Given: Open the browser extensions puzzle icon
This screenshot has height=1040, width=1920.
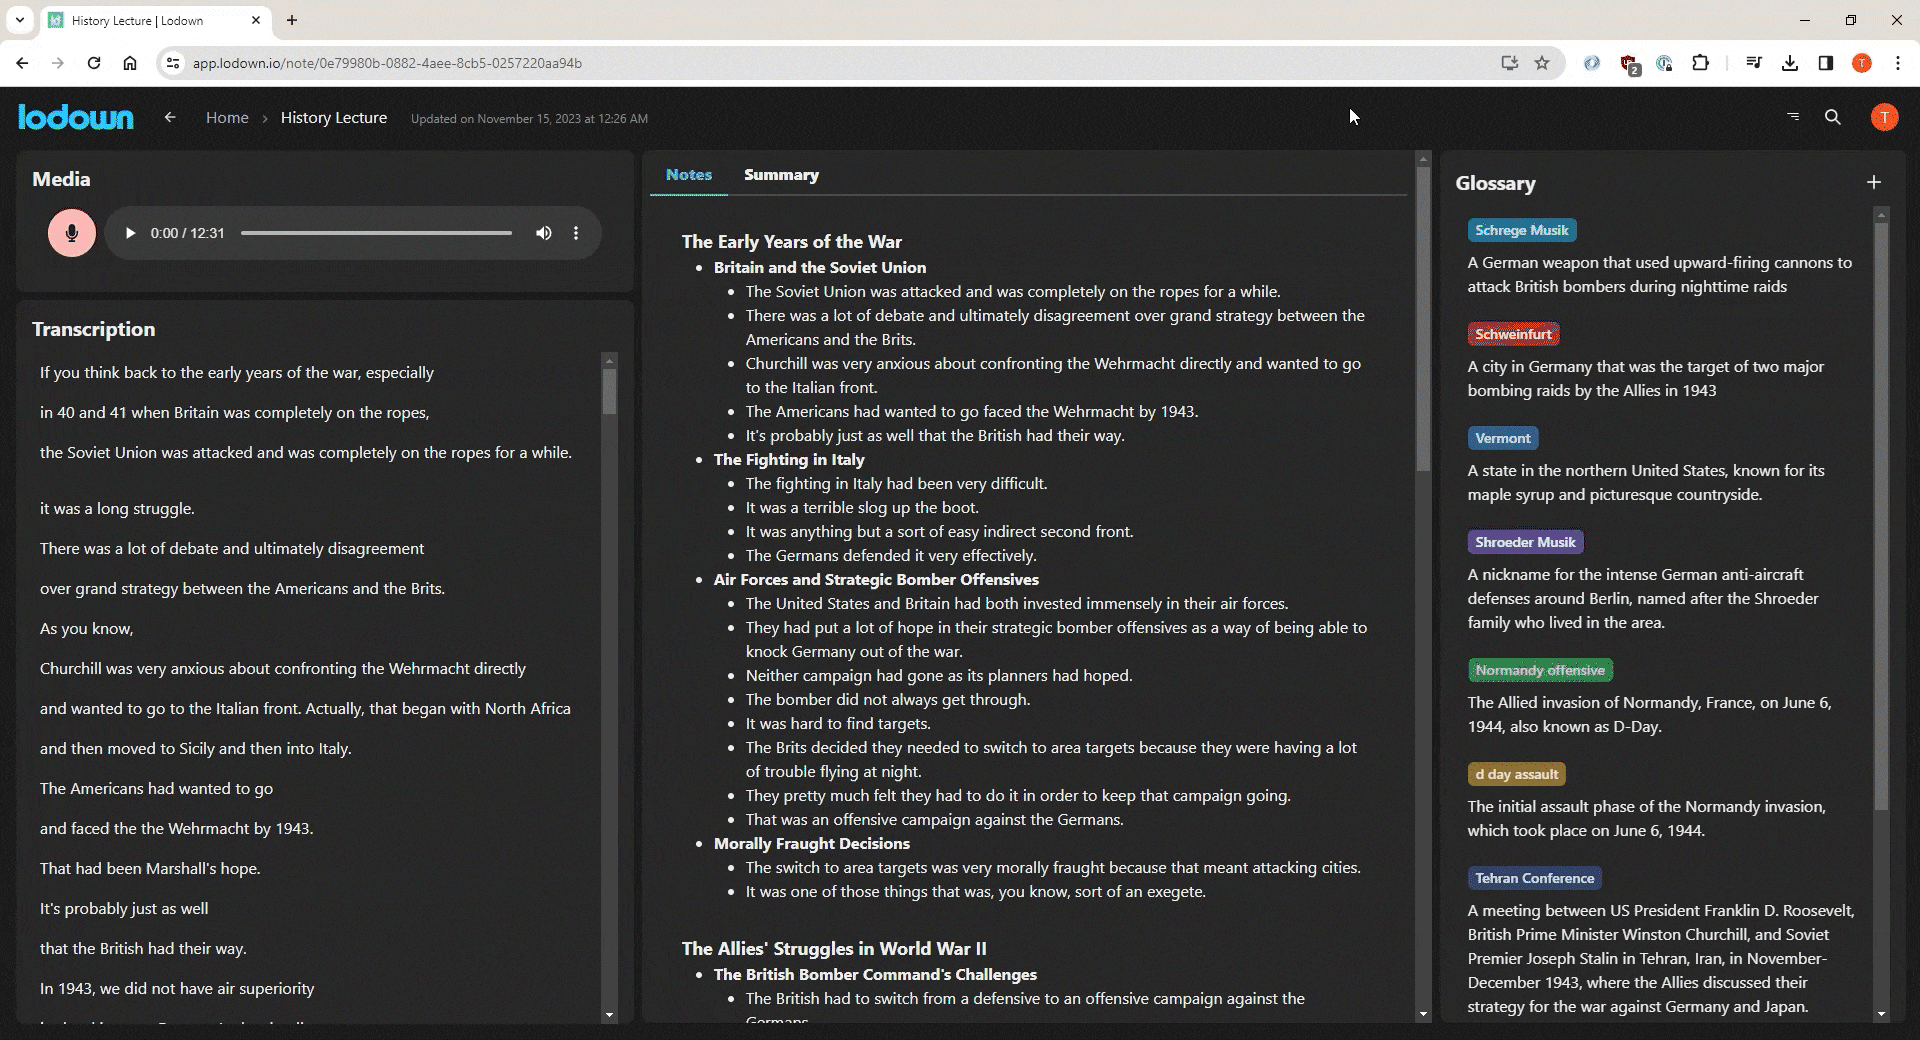Looking at the screenshot, I should [x=1700, y=63].
